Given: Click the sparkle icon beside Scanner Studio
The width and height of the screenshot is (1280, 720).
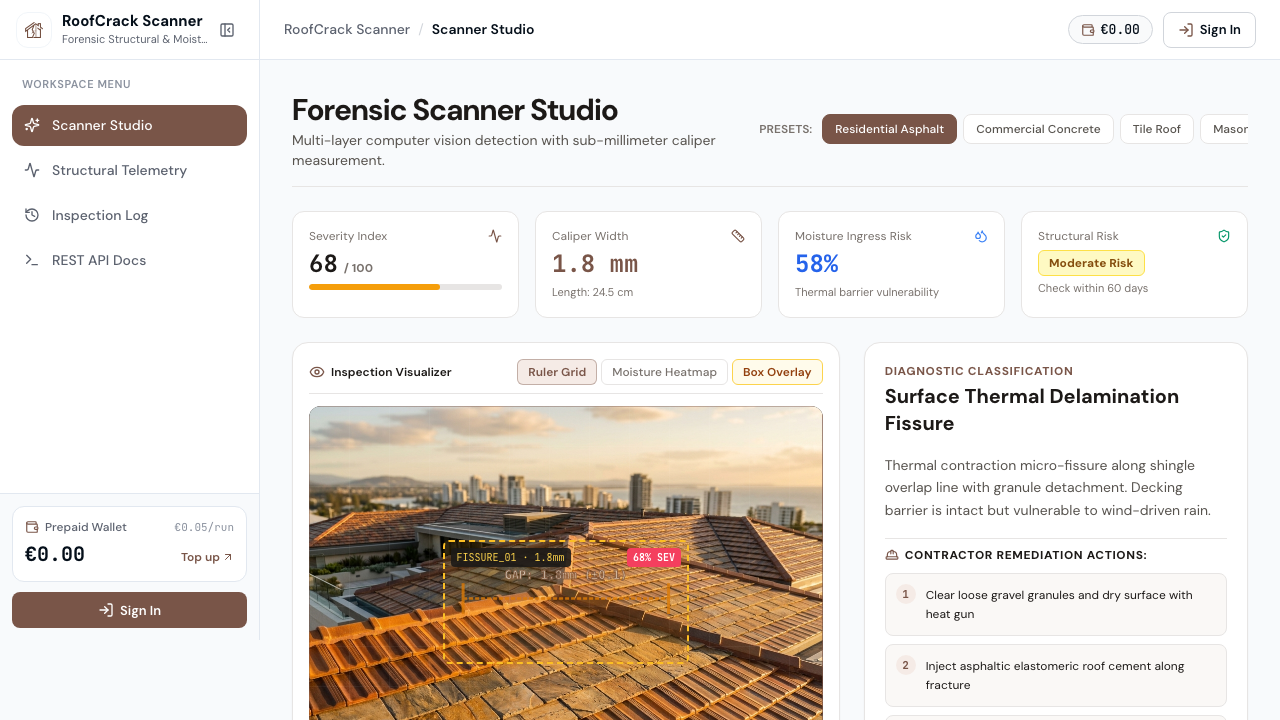Looking at the screenshot, I should tap(32, 125).
